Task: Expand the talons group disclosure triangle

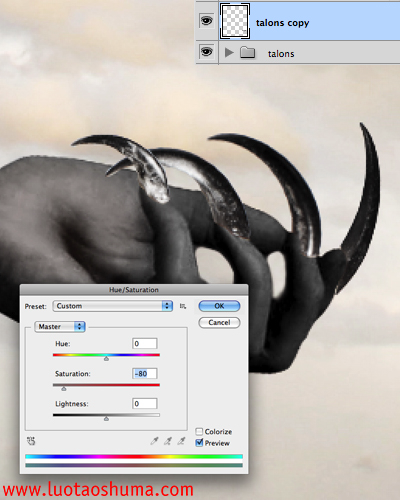Action: coord(229,53)
